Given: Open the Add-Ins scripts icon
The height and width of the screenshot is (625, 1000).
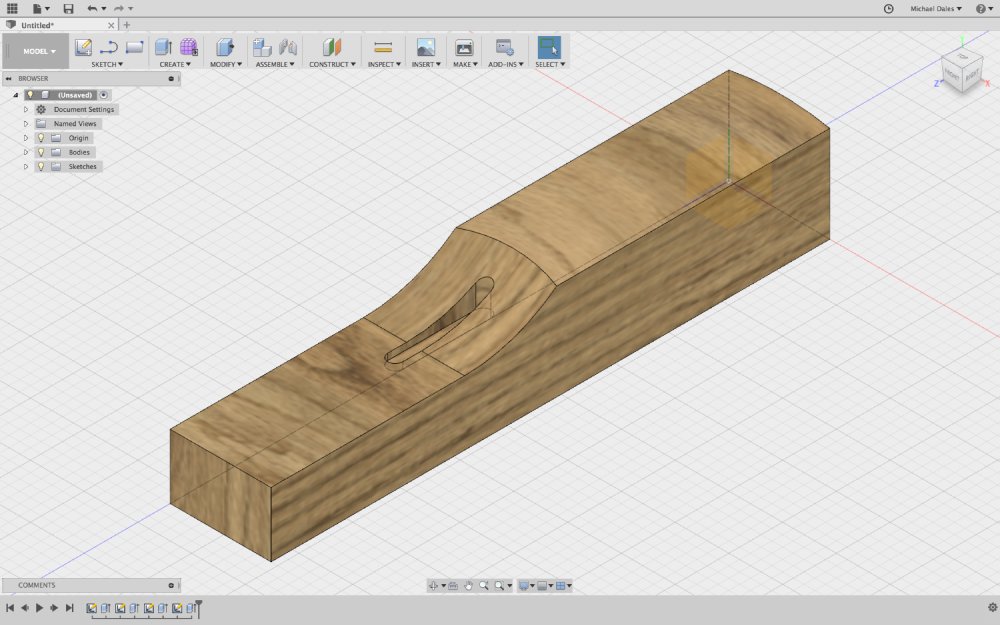Looking at the screenshot, I should 504,47.
